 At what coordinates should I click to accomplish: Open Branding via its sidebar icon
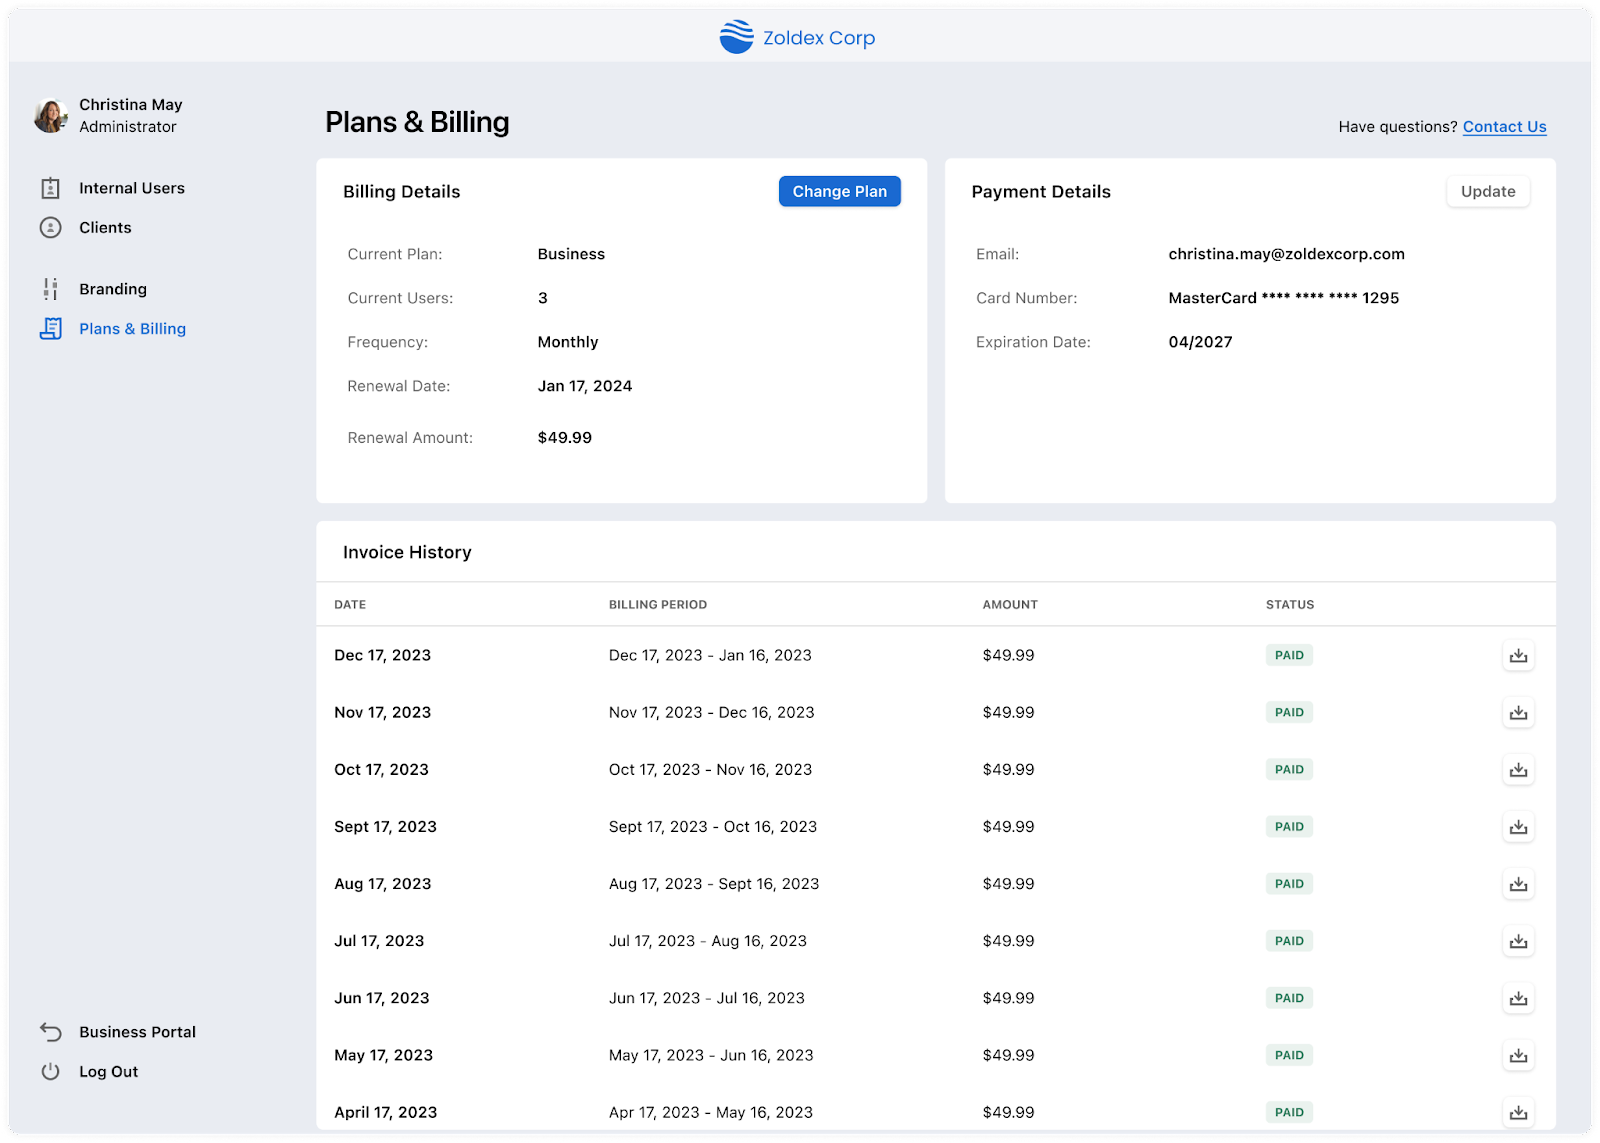coord(50,289)
